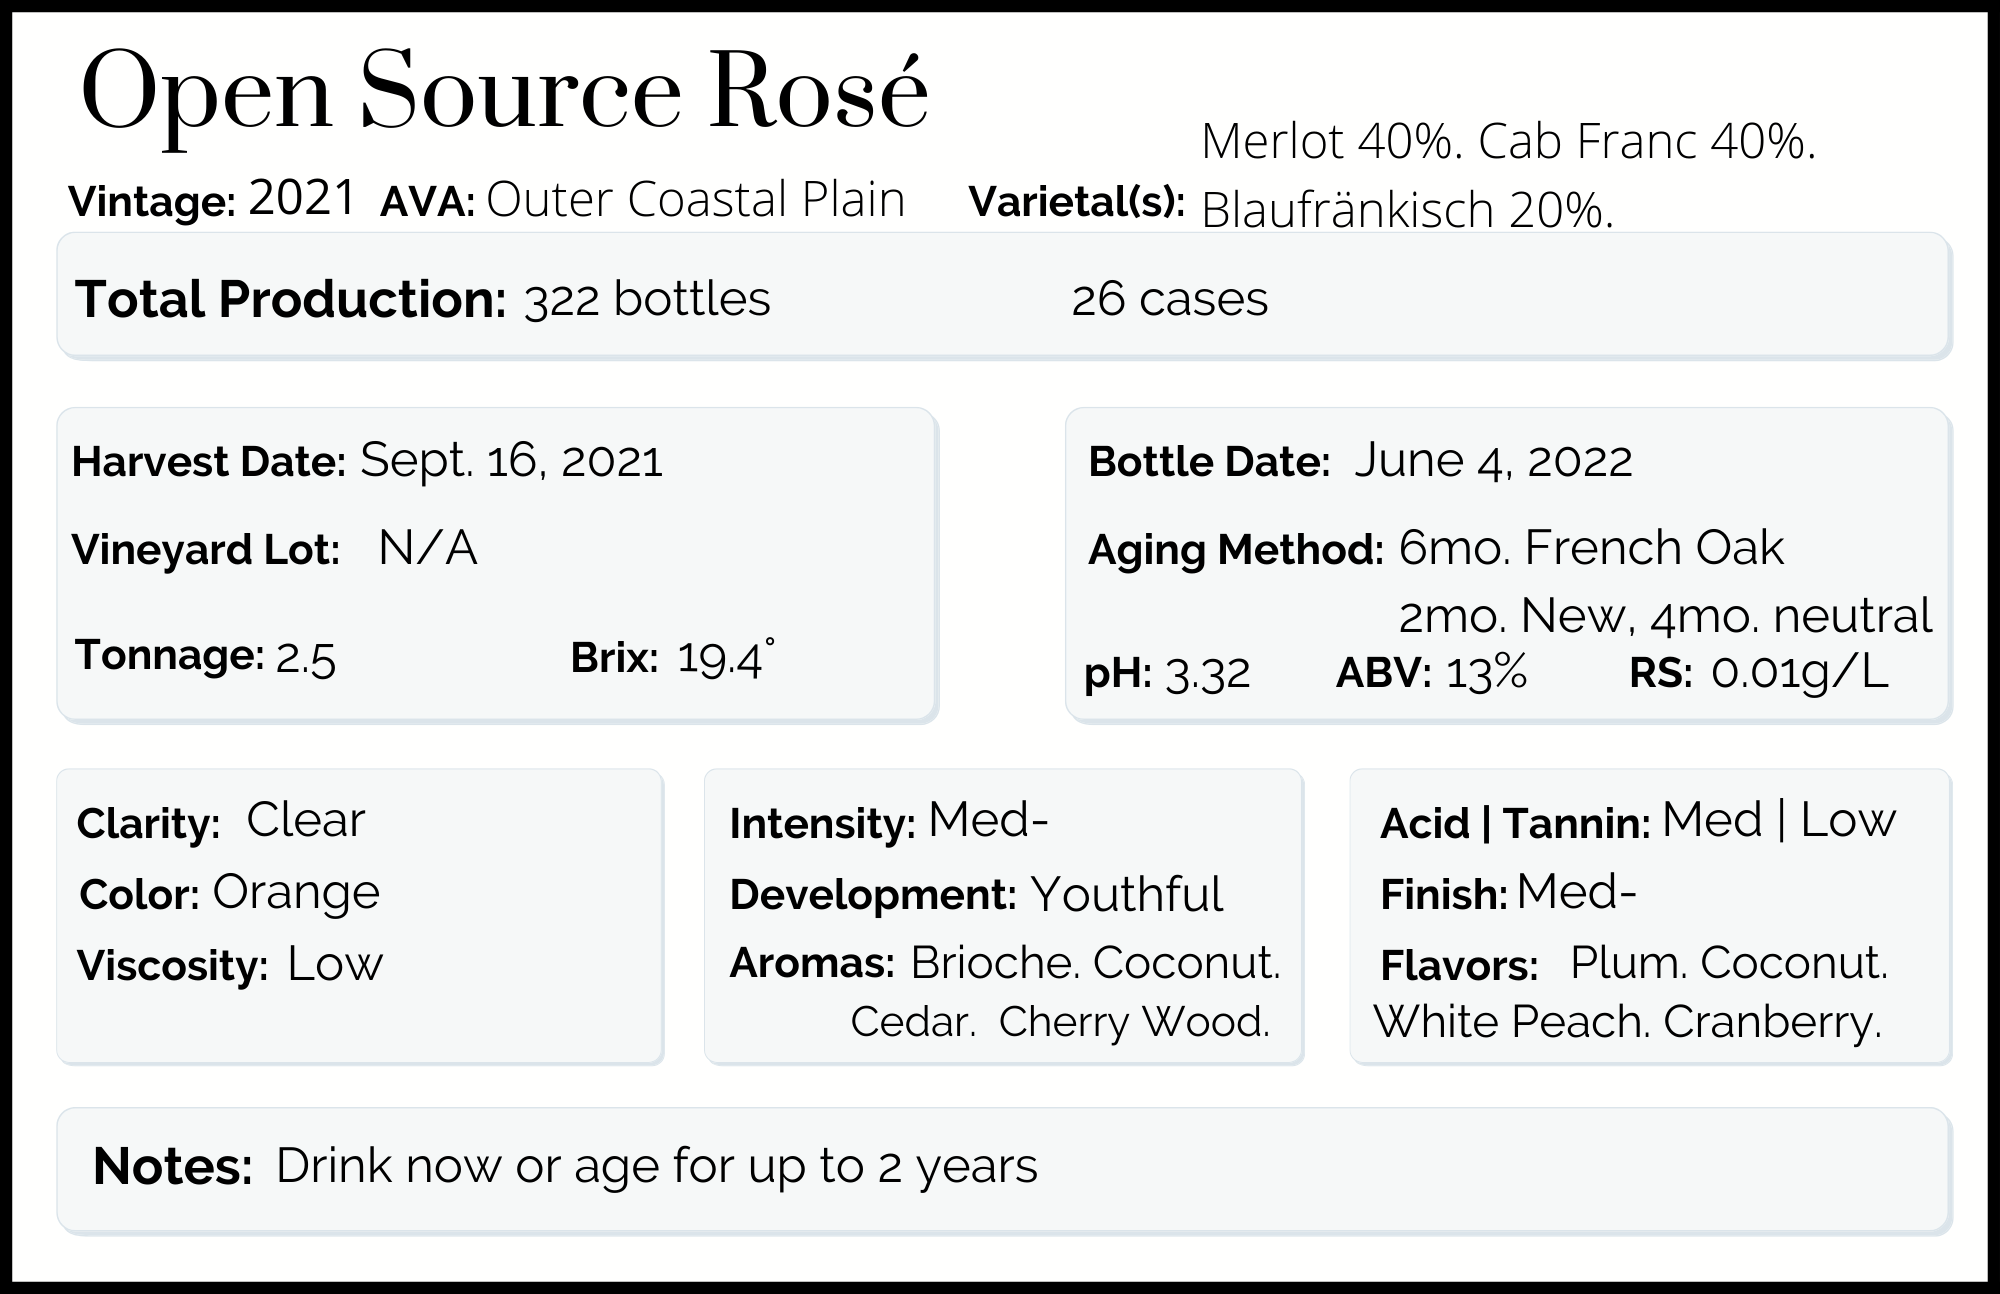Click the pH 3.32 value
Viewport: 2000px width, 1294px height.
[1208, 674]
